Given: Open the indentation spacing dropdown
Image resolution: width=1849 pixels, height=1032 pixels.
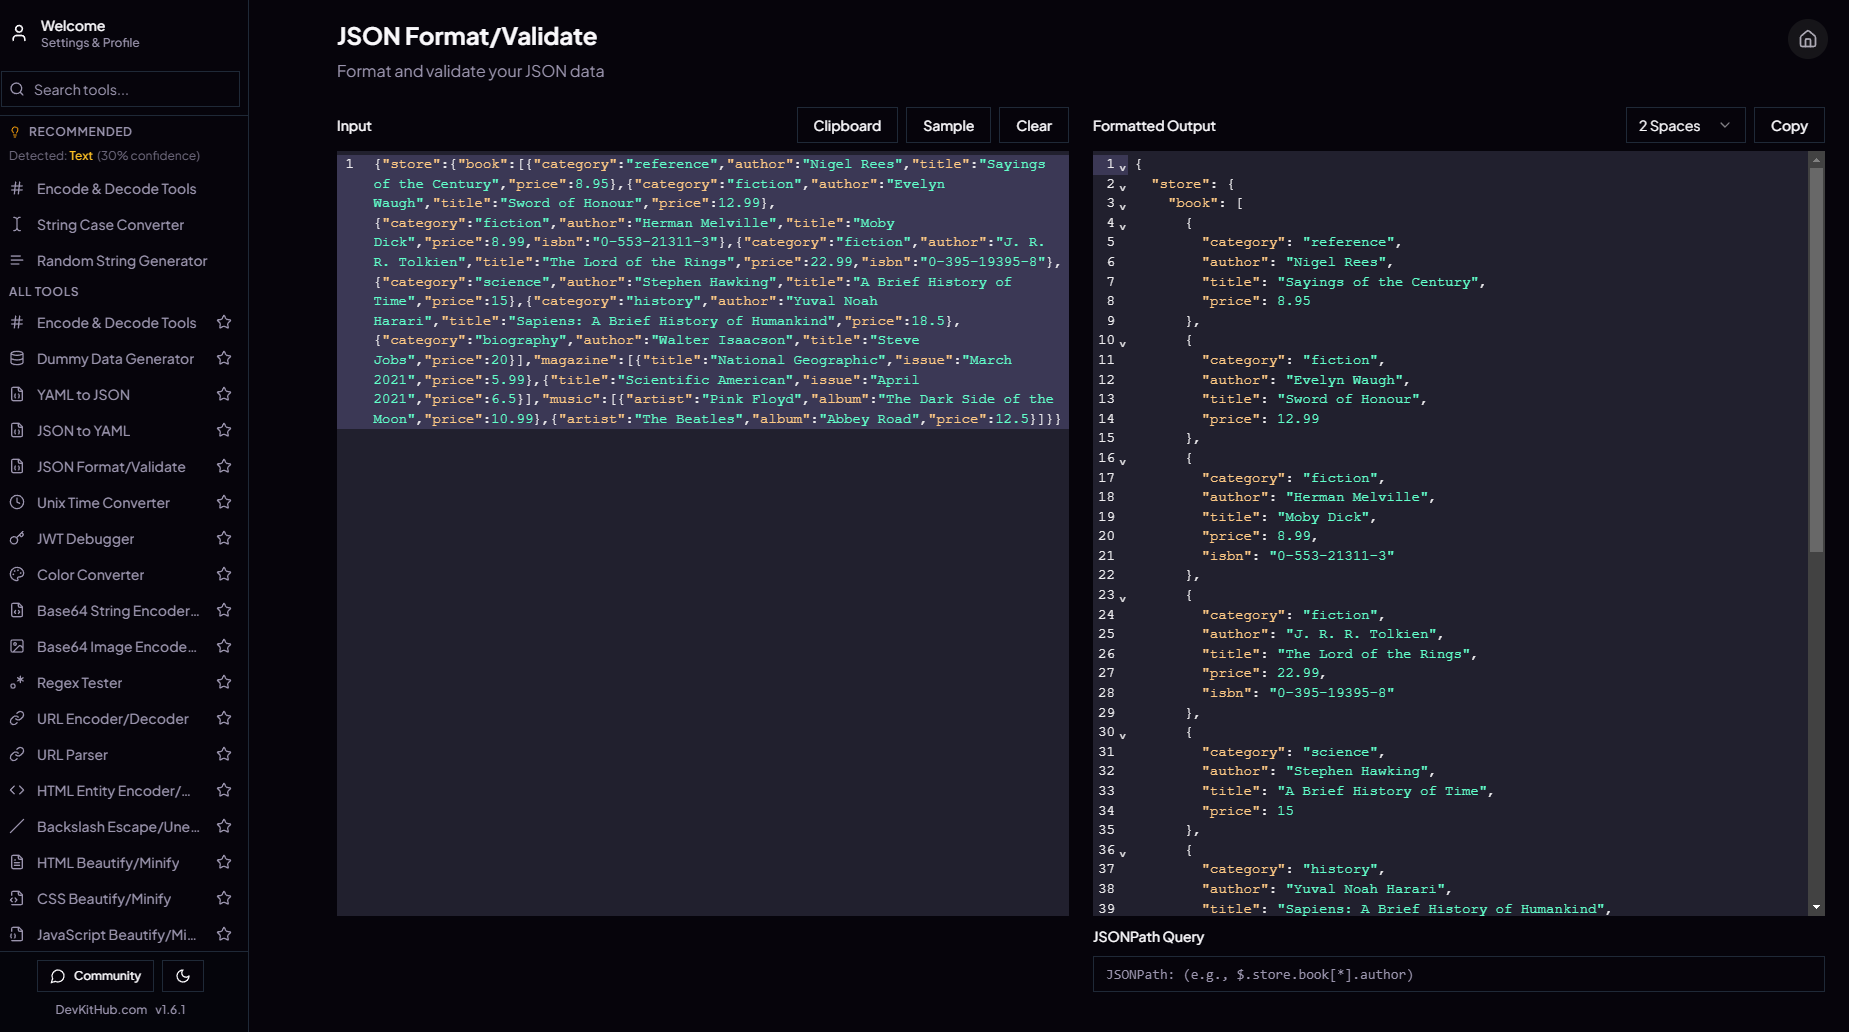Looking at the screenshot, I should (x=1685, y=125).
